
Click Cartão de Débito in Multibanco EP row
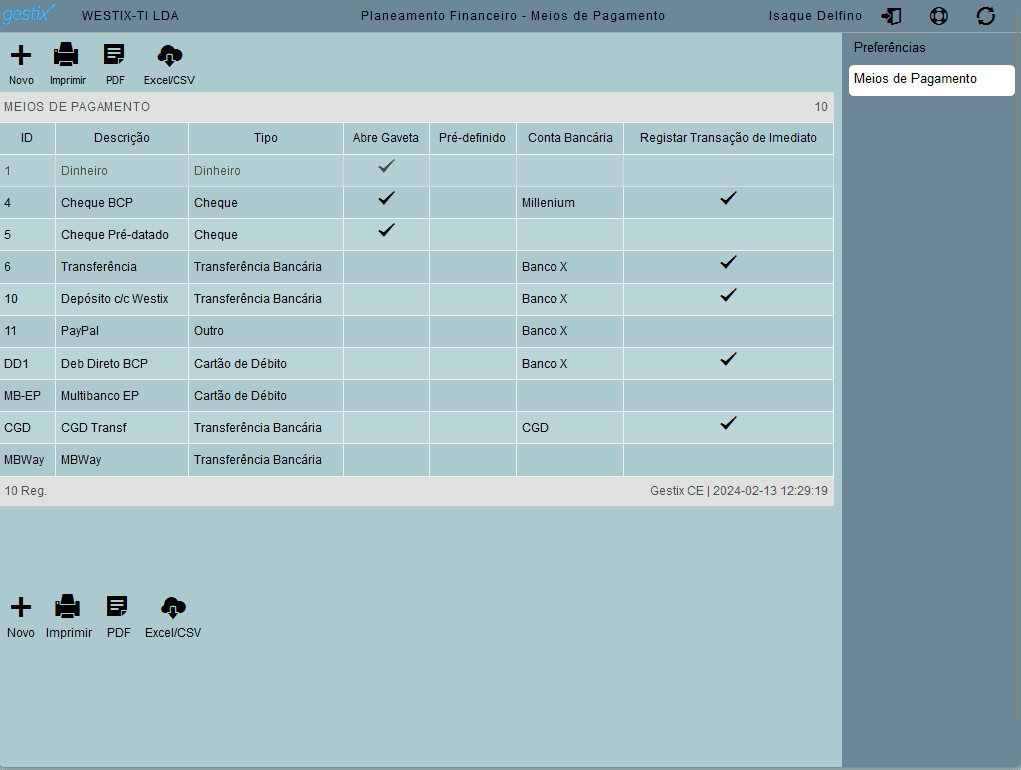pyautogui.click(x=266, y=395)
